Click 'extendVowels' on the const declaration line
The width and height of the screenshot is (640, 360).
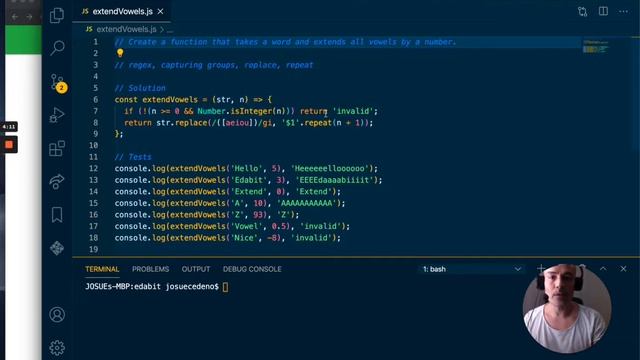(170, 99)
